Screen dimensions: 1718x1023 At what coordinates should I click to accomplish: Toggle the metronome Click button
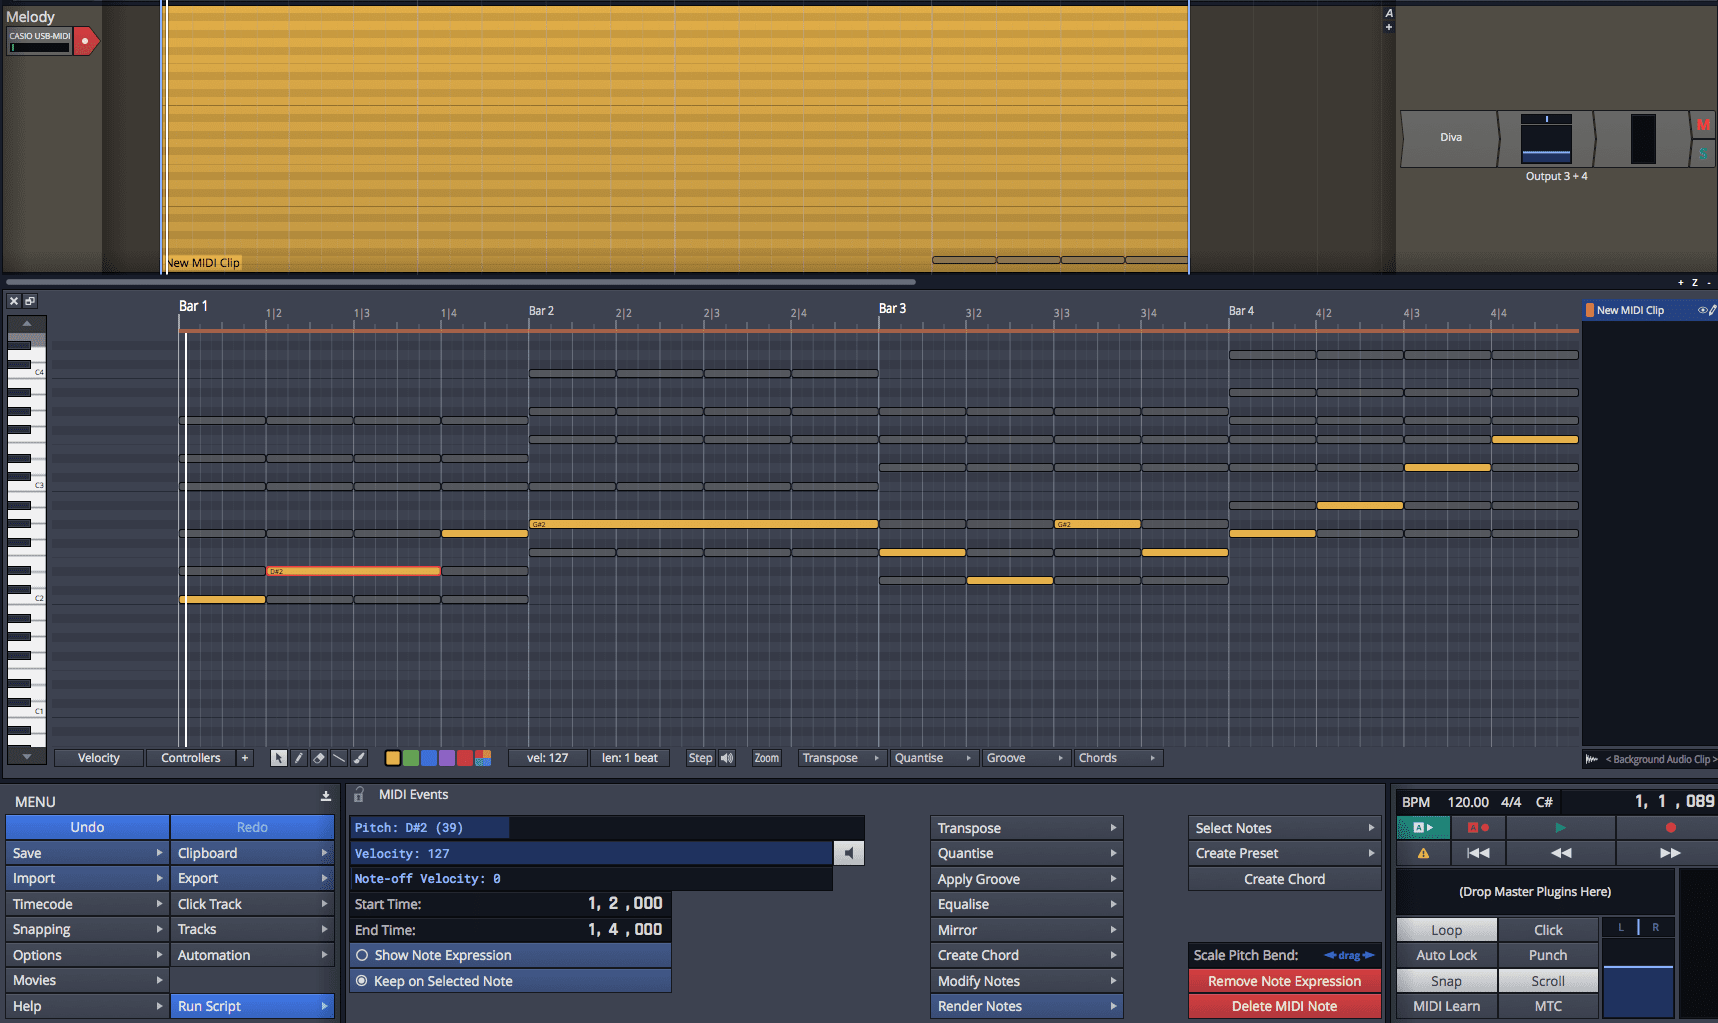(1547, 929)
